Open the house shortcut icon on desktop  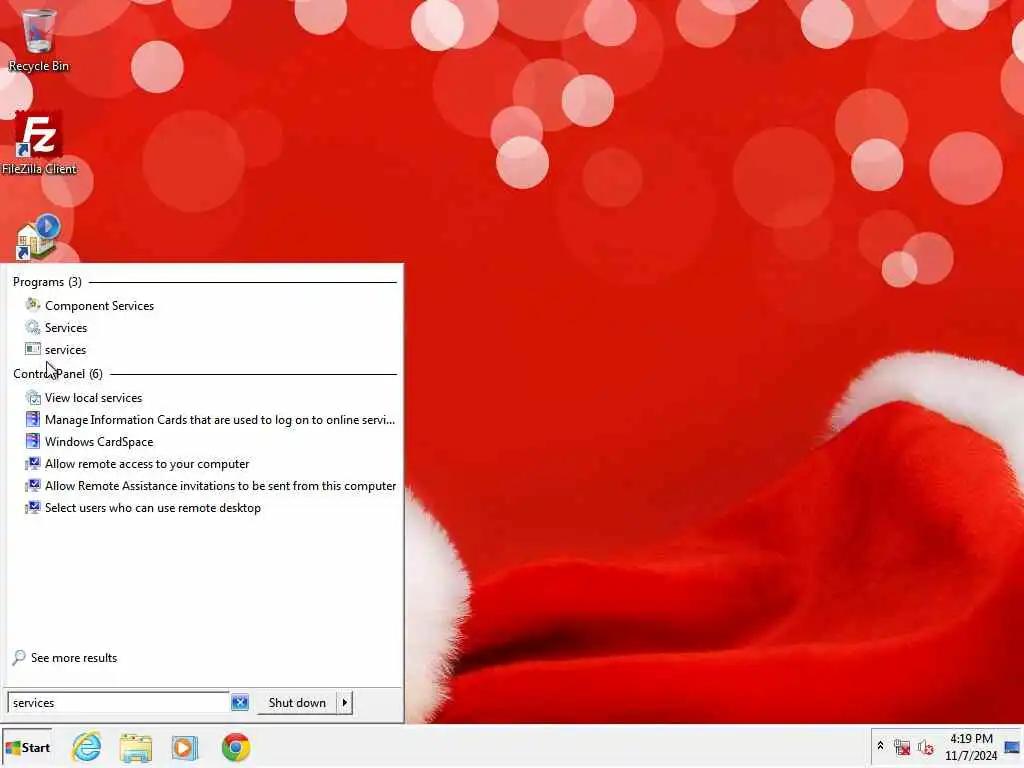pos(38,237)
